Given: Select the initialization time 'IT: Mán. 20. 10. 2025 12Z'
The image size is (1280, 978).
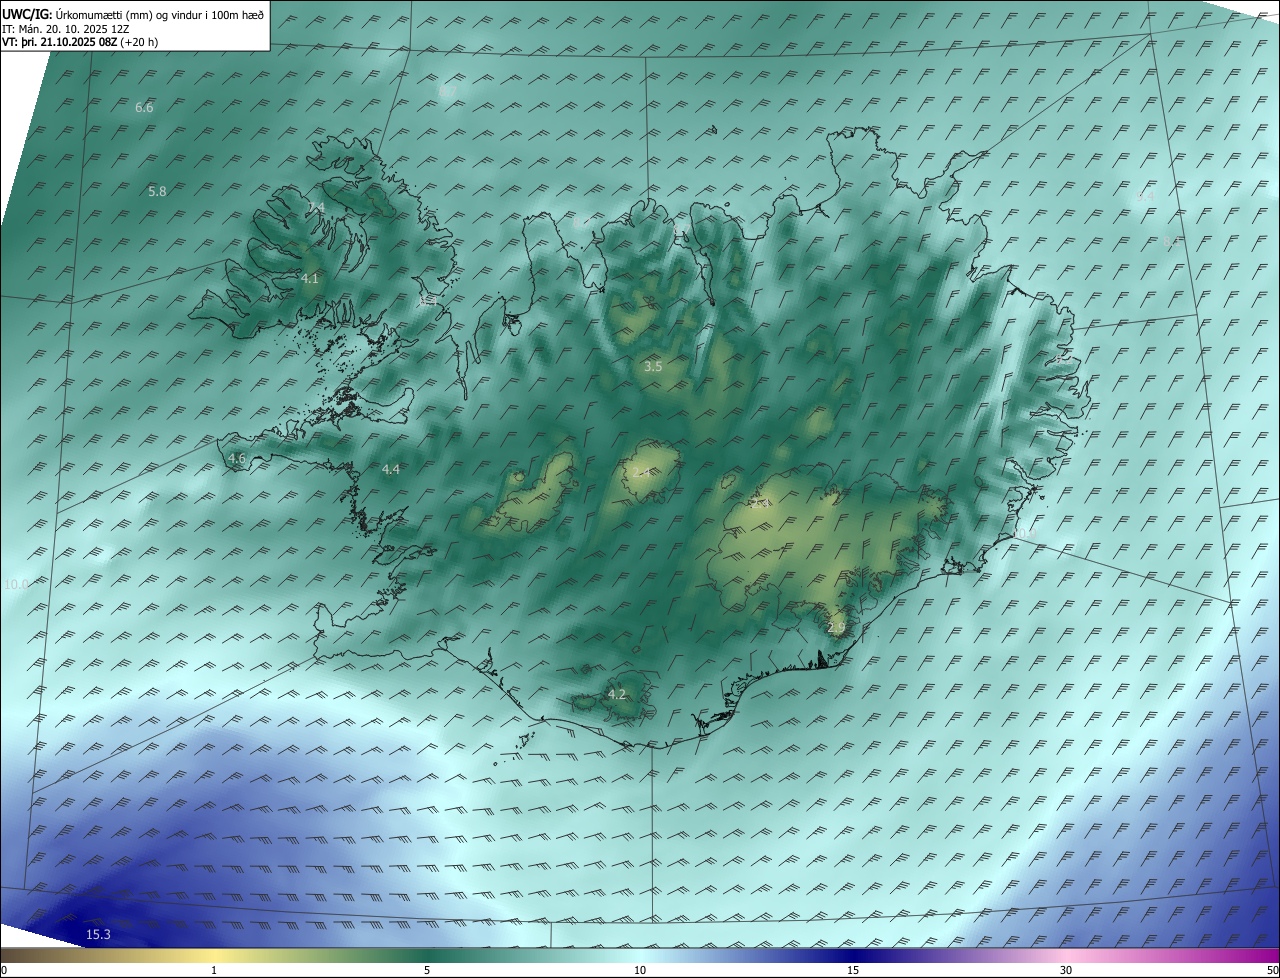Looking at the screenshot, I should pos(67,29).
